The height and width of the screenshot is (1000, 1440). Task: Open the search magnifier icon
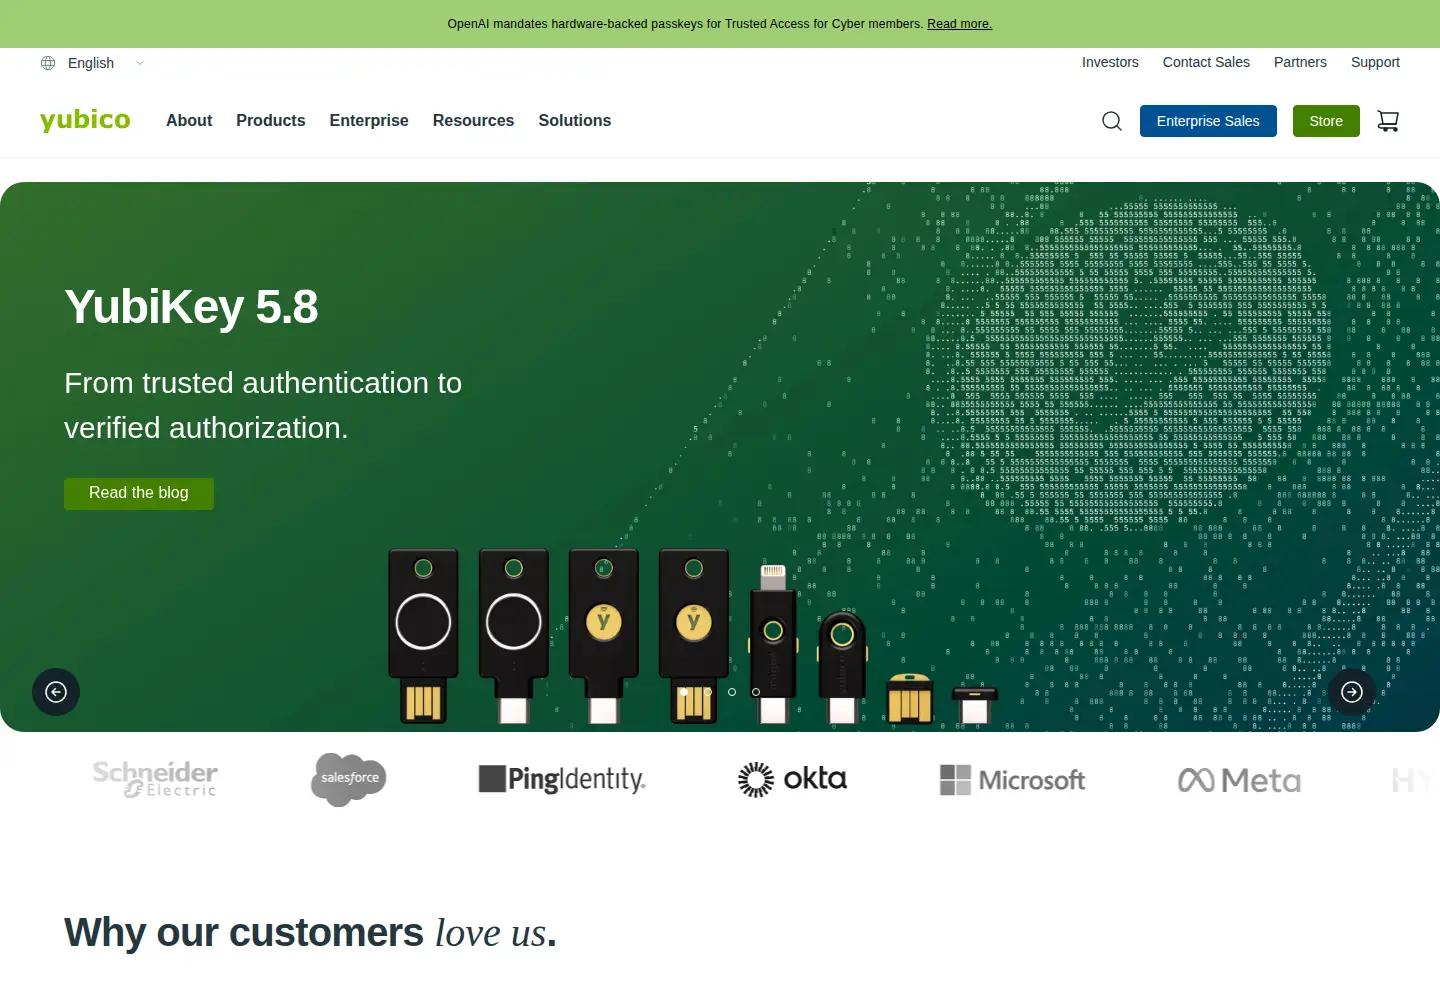point(1112,121)
